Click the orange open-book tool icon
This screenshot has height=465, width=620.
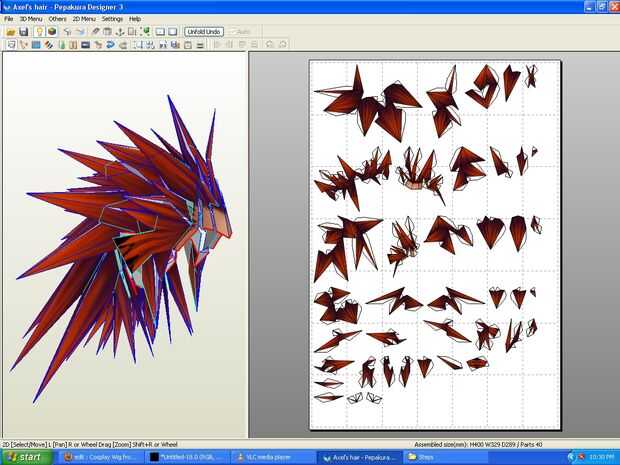pos(73,45)
